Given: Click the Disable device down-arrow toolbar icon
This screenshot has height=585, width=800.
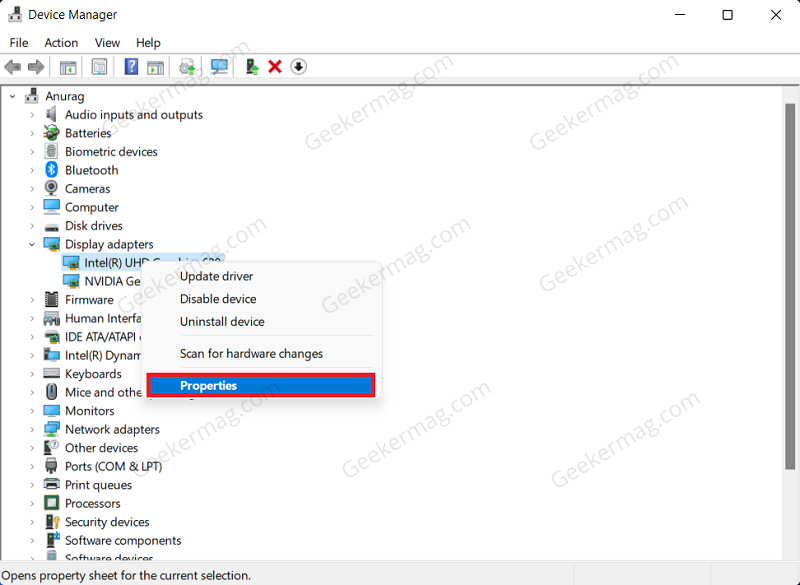Looking at the screenshot, I should tap(298, 67).
